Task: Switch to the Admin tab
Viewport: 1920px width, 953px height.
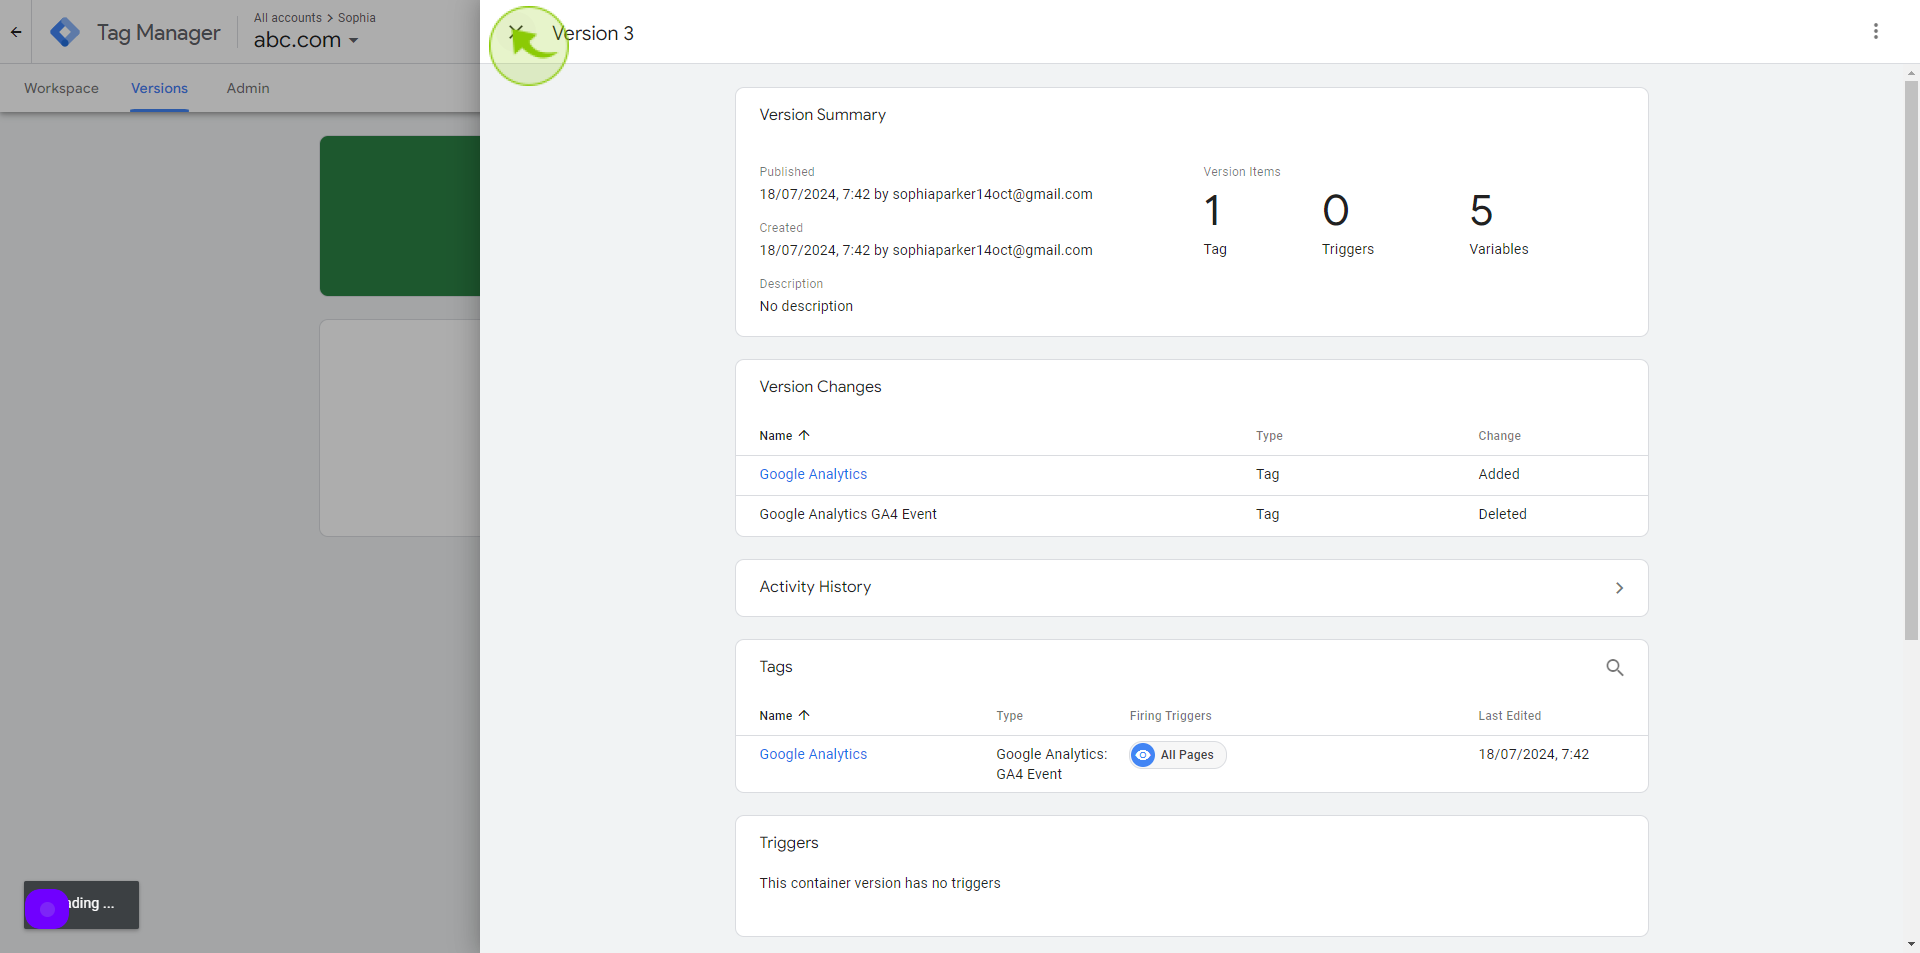Action: coord(248,88)
